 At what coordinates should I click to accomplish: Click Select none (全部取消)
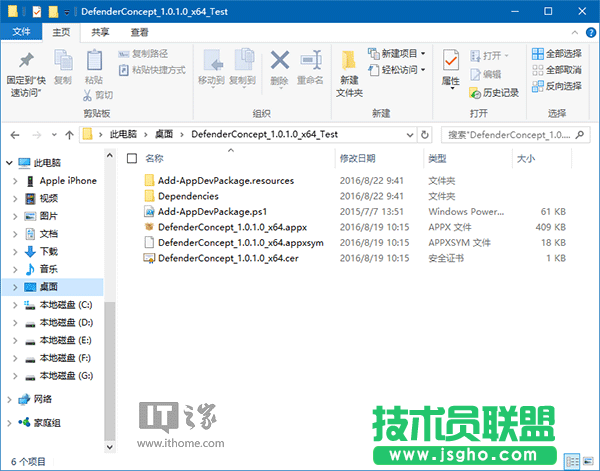tap(557, 70)
